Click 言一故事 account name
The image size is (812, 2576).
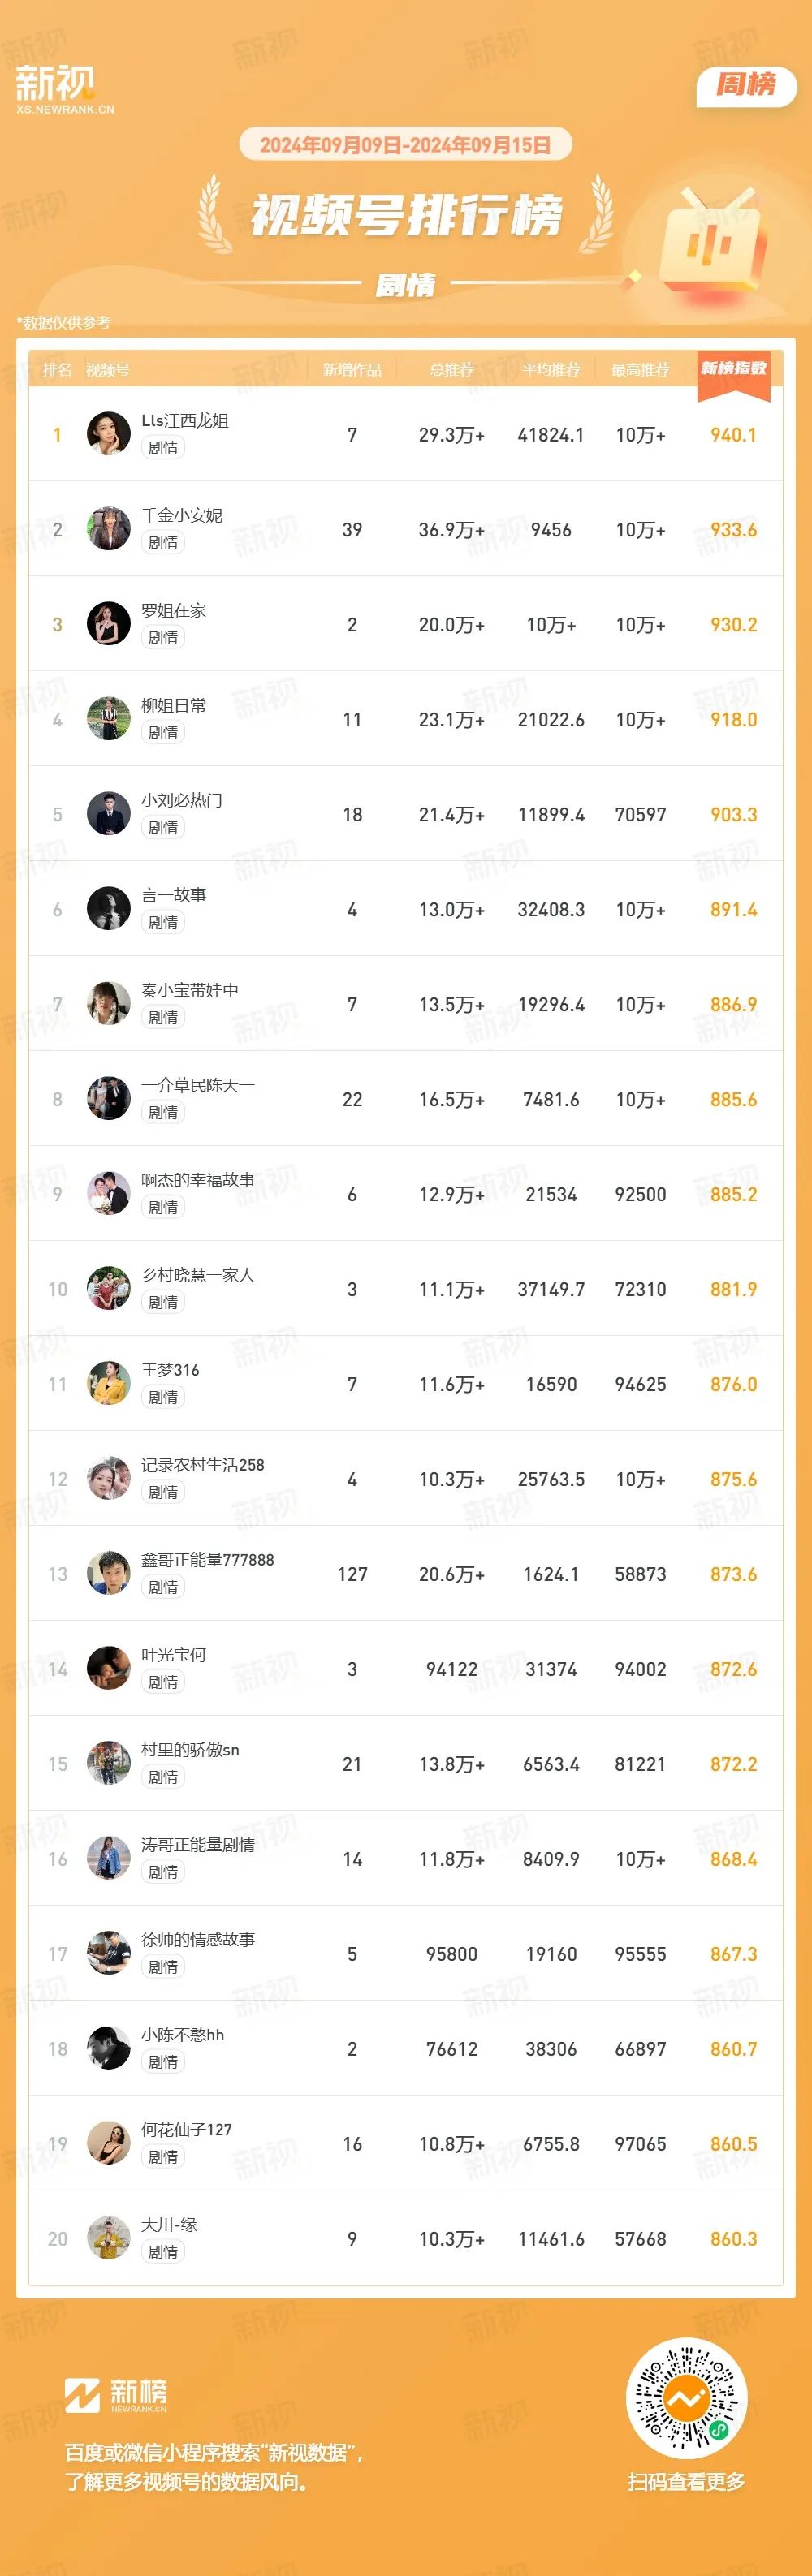click(x=174, y=895)
